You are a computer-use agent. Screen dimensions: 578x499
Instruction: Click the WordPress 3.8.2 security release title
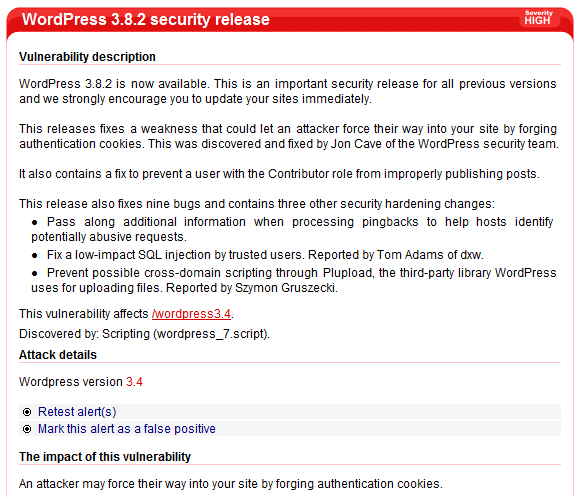(146, 19)
